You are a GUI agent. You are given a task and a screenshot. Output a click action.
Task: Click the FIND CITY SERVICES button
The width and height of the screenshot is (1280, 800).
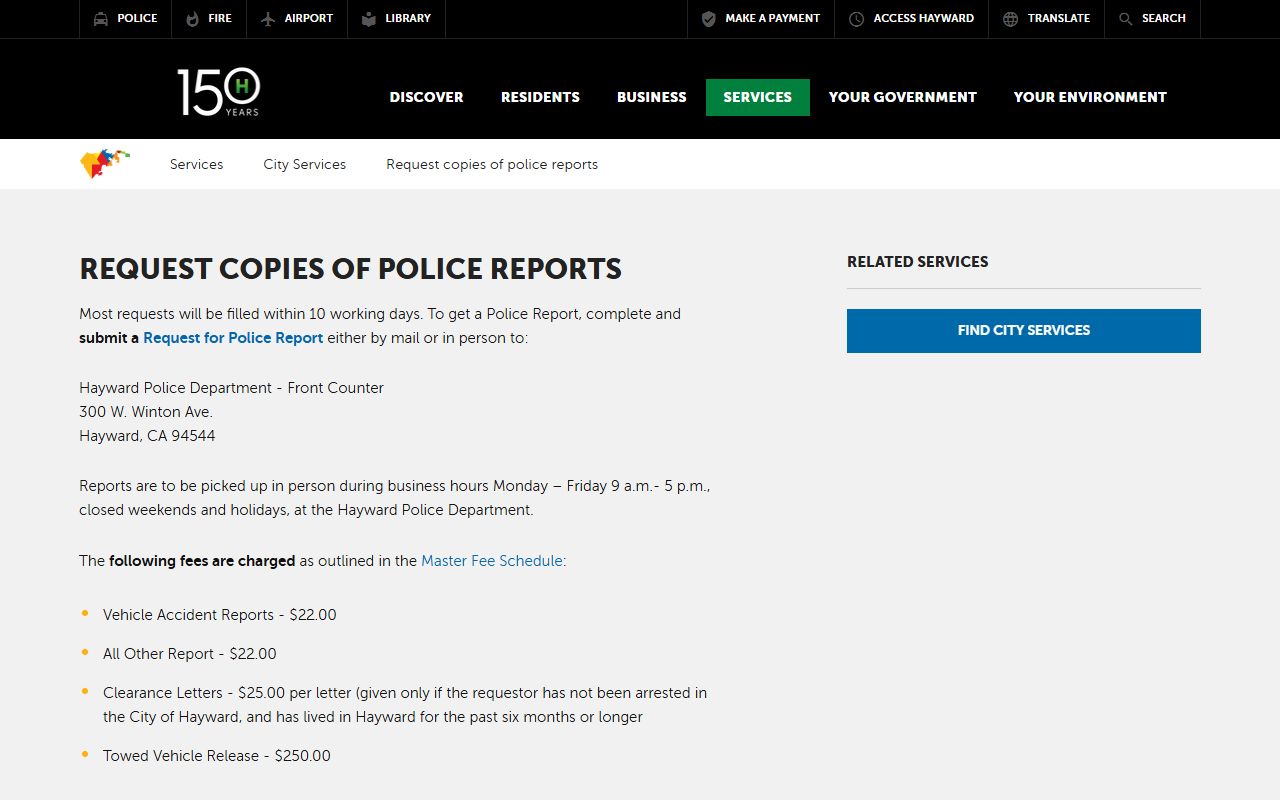point(1024,330)
